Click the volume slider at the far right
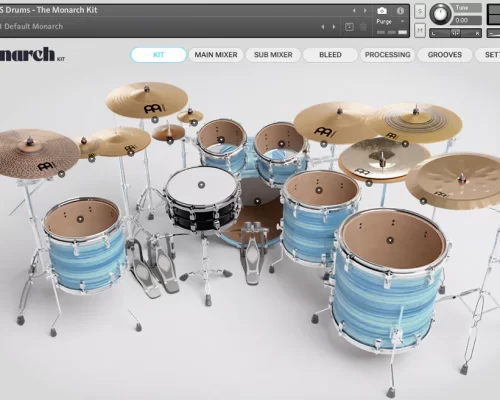The image size is (500, 400). pyautogui.click(x=493, y=33)
